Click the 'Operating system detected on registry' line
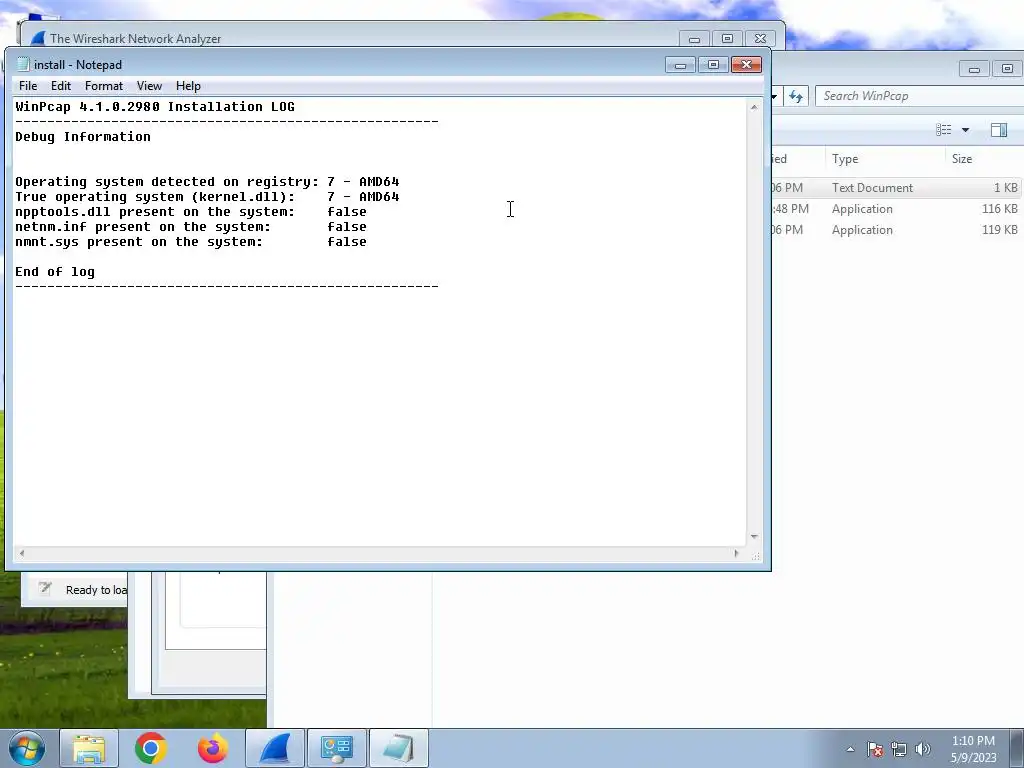The width and height of the screenshot is (1024, 768). coord(207,182)
